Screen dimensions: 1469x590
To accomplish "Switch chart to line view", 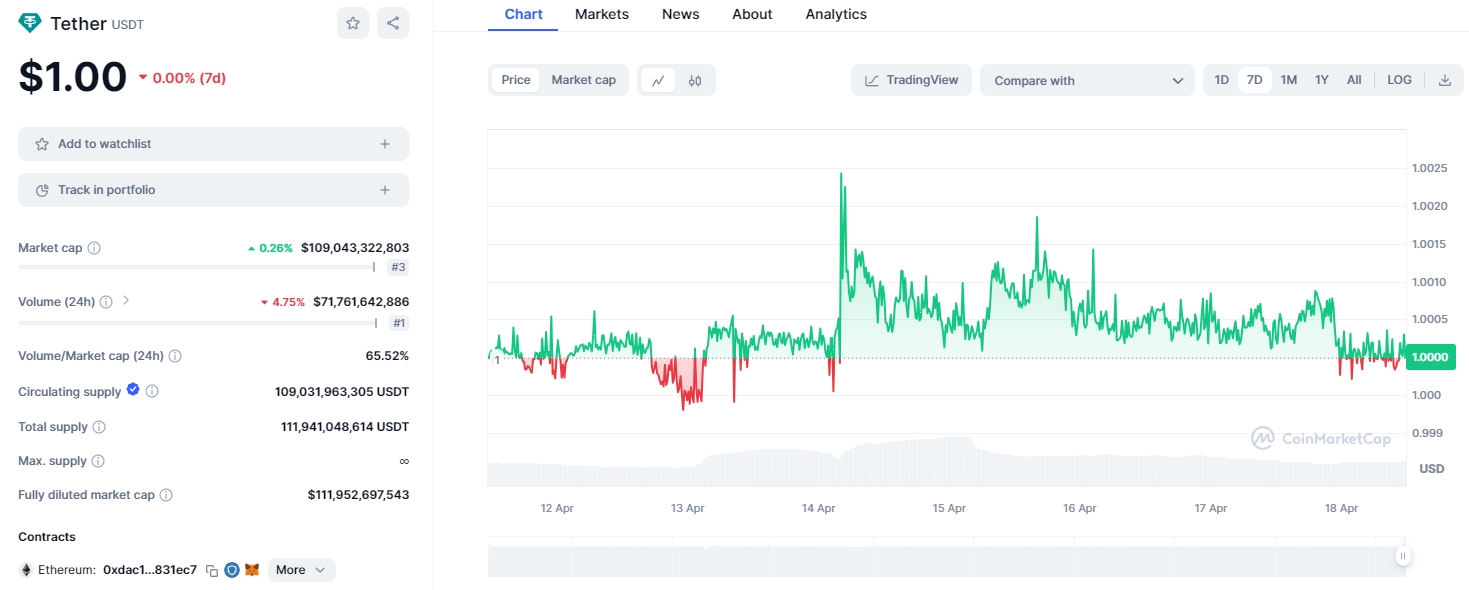I will (658, 80).
